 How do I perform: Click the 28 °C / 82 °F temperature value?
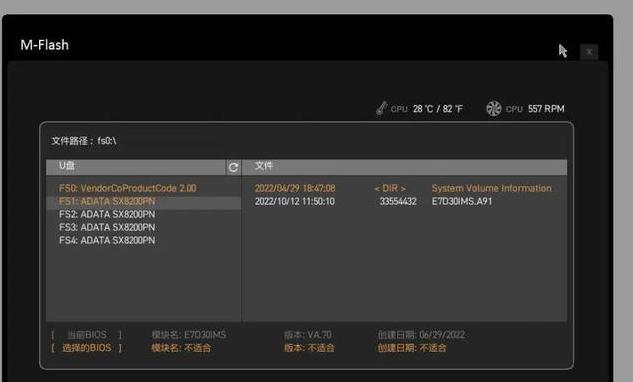pos(438,109)
